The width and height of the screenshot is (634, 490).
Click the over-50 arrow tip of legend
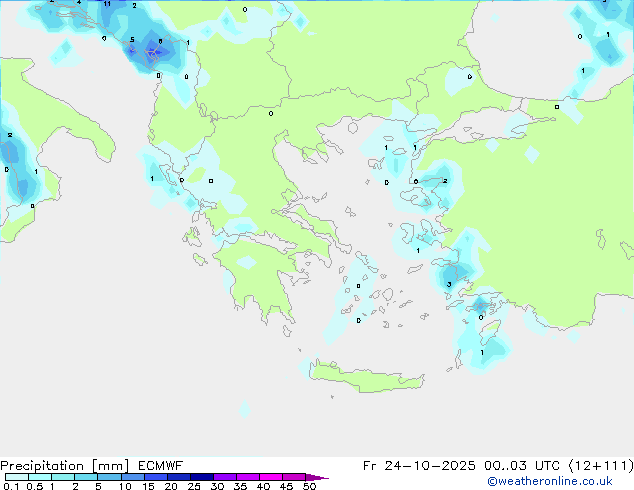click(x=317, y=477)
